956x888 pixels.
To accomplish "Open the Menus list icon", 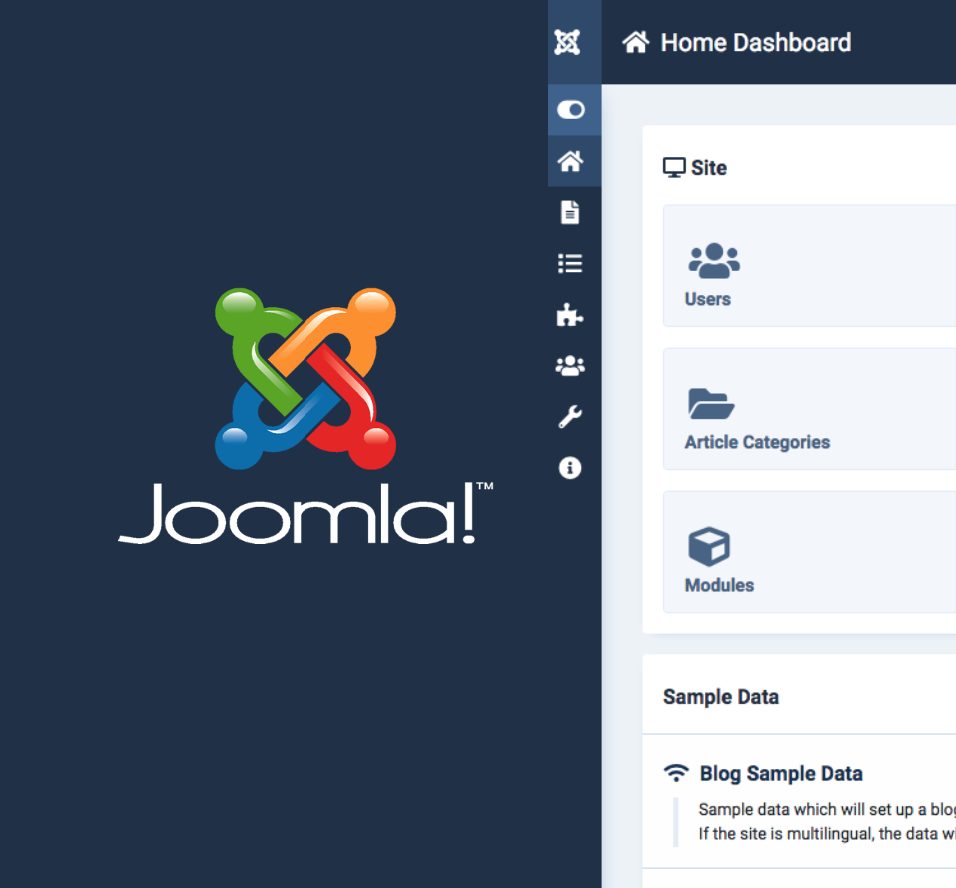I will [570, 263].
